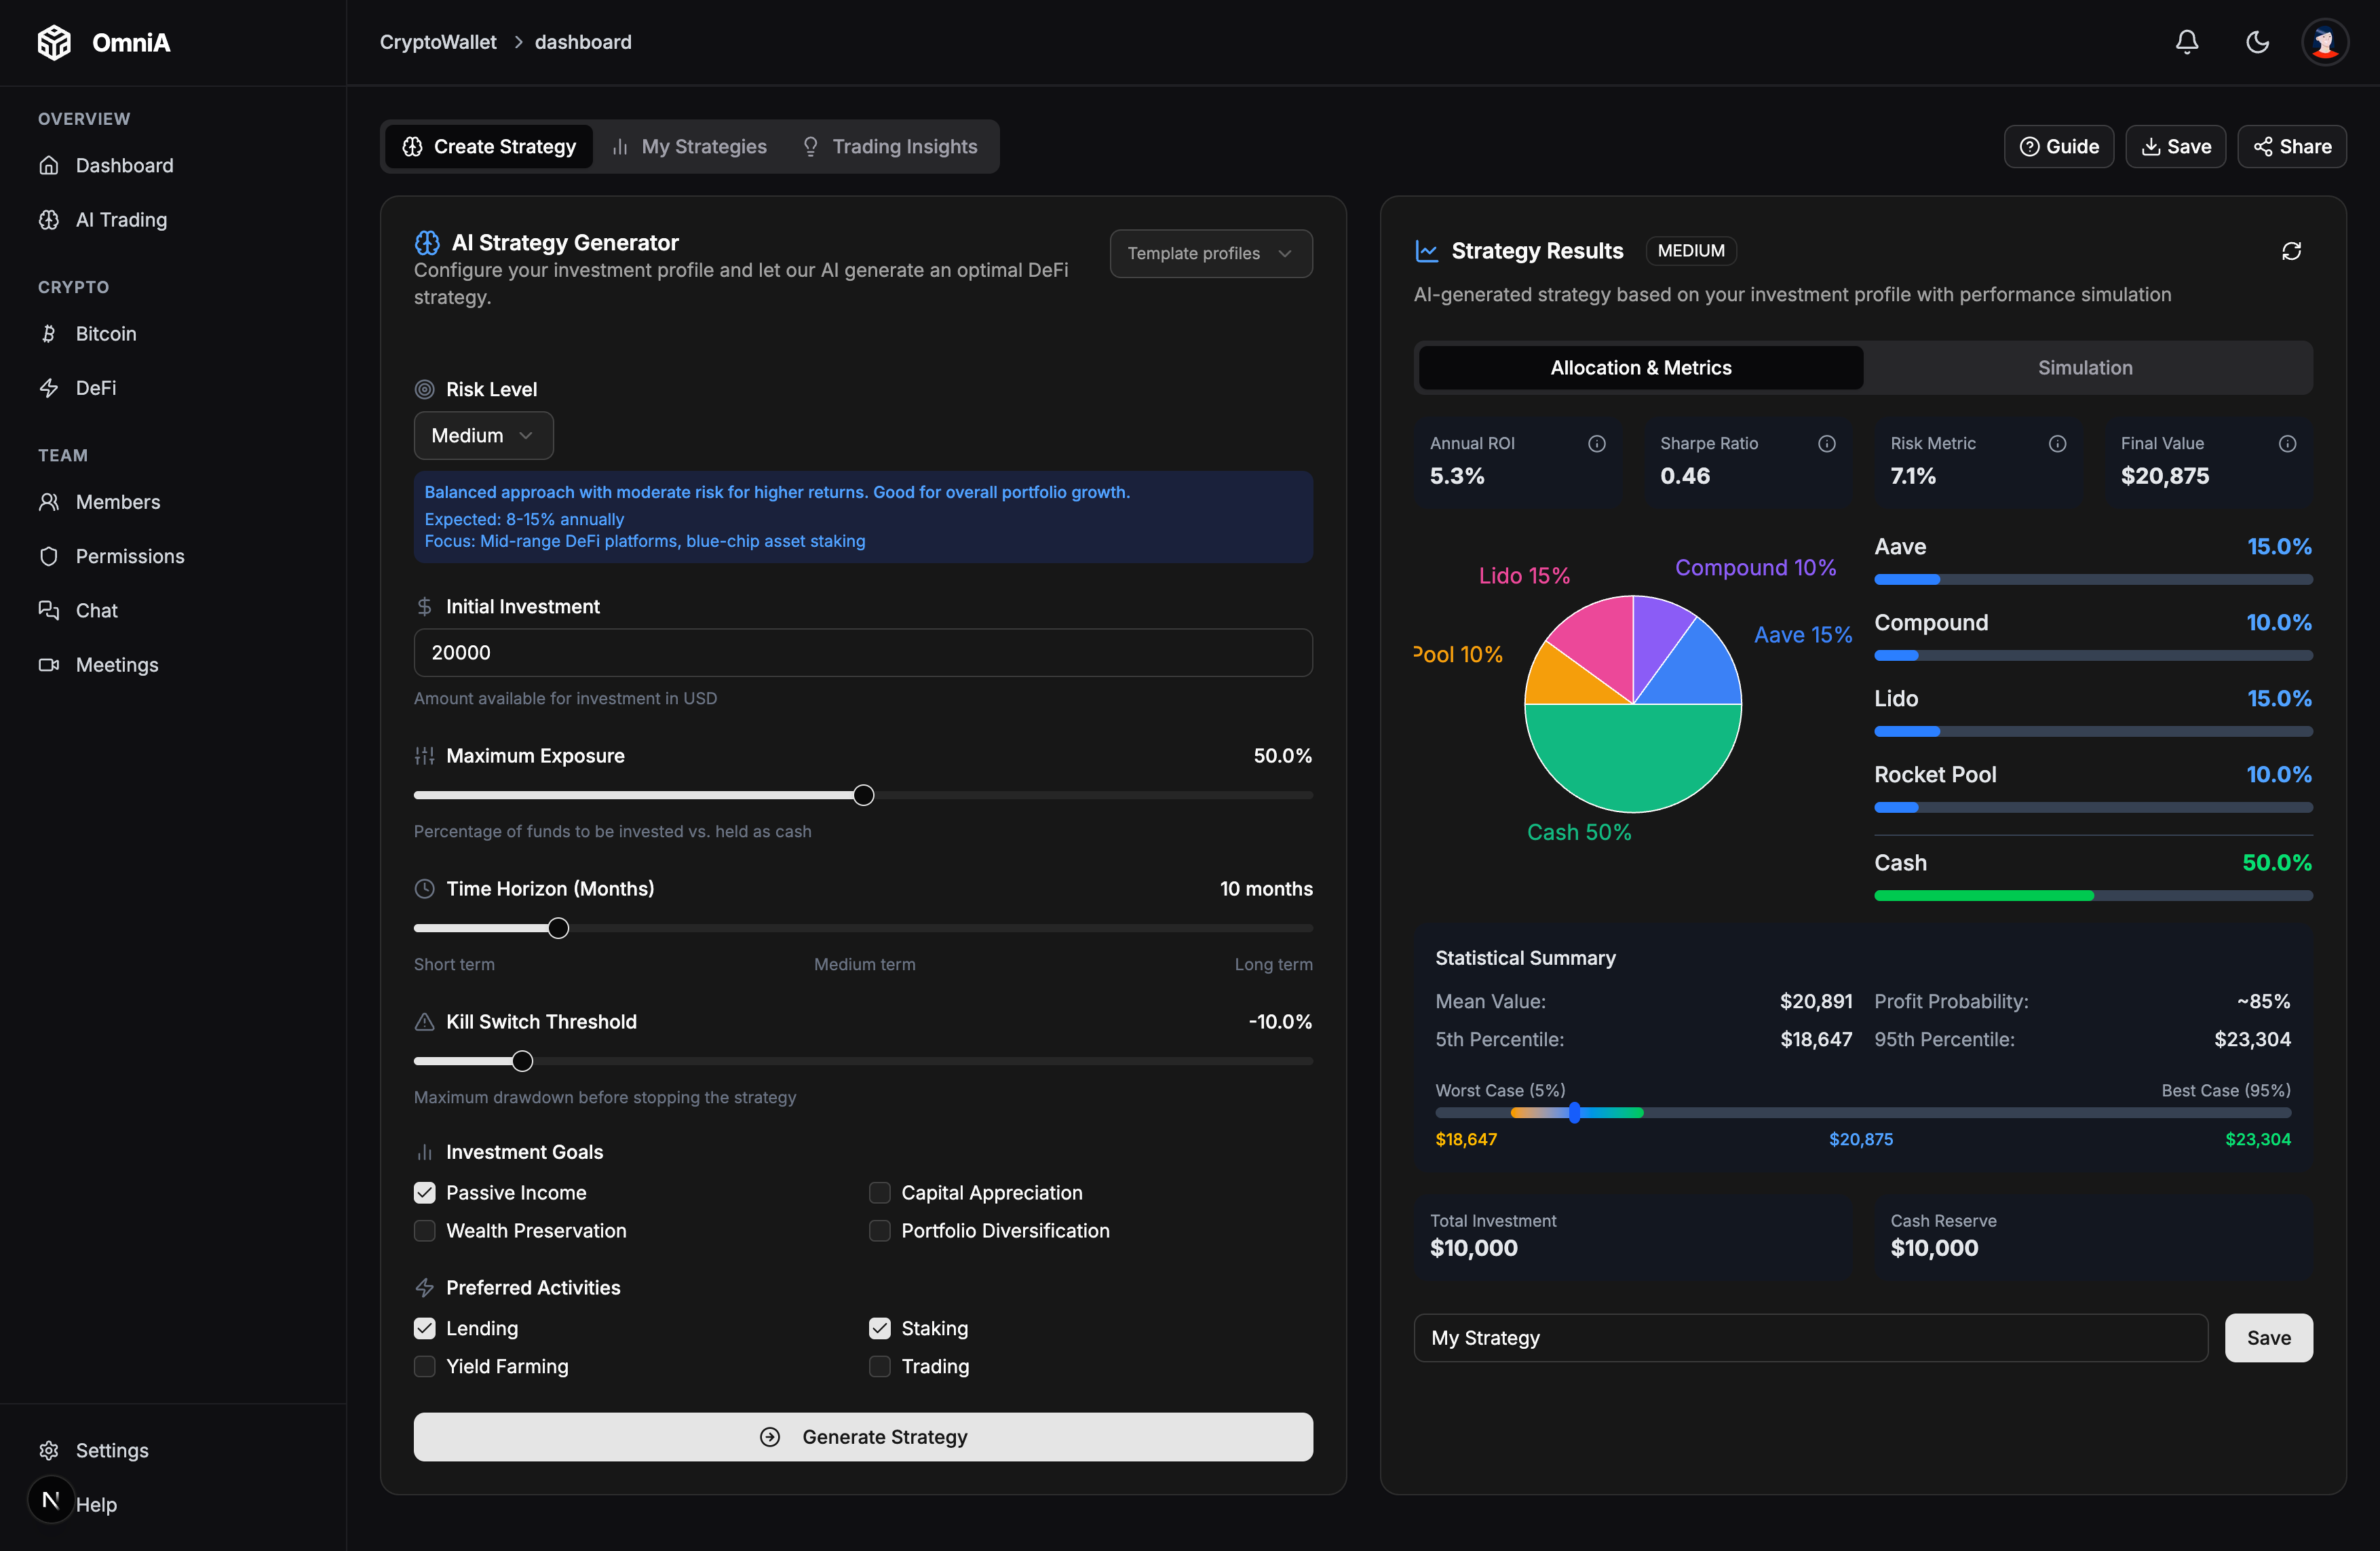Click the OmniA cube logo icon
Image resolution: width=2380 pixels, height=1551 pixels.
(x=54, y=42)
